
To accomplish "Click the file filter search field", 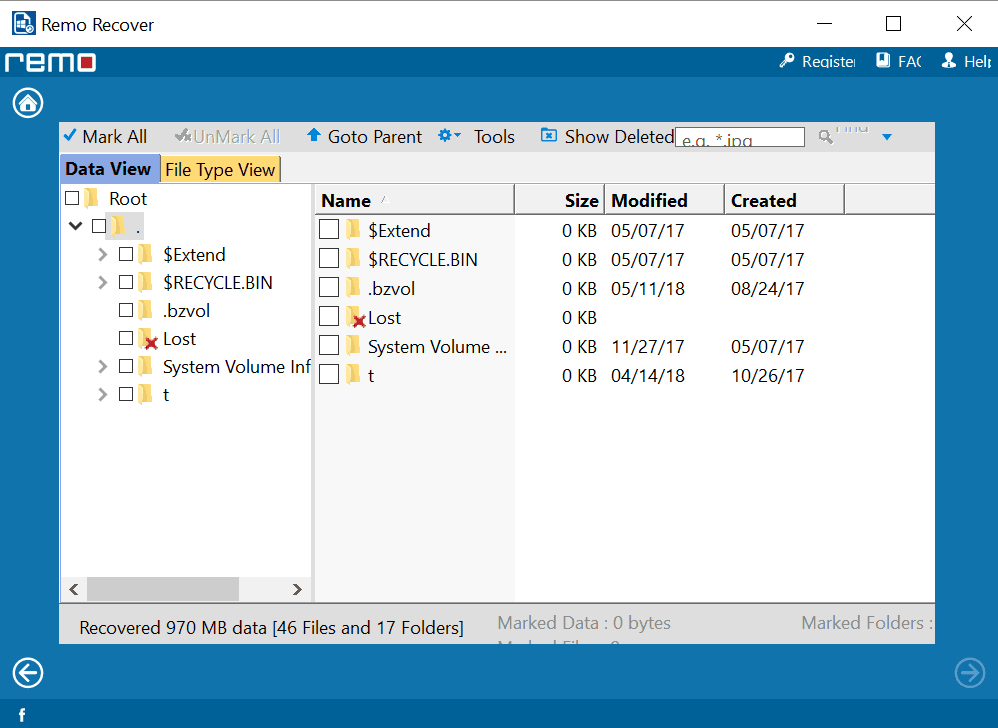I will point(740,137).
